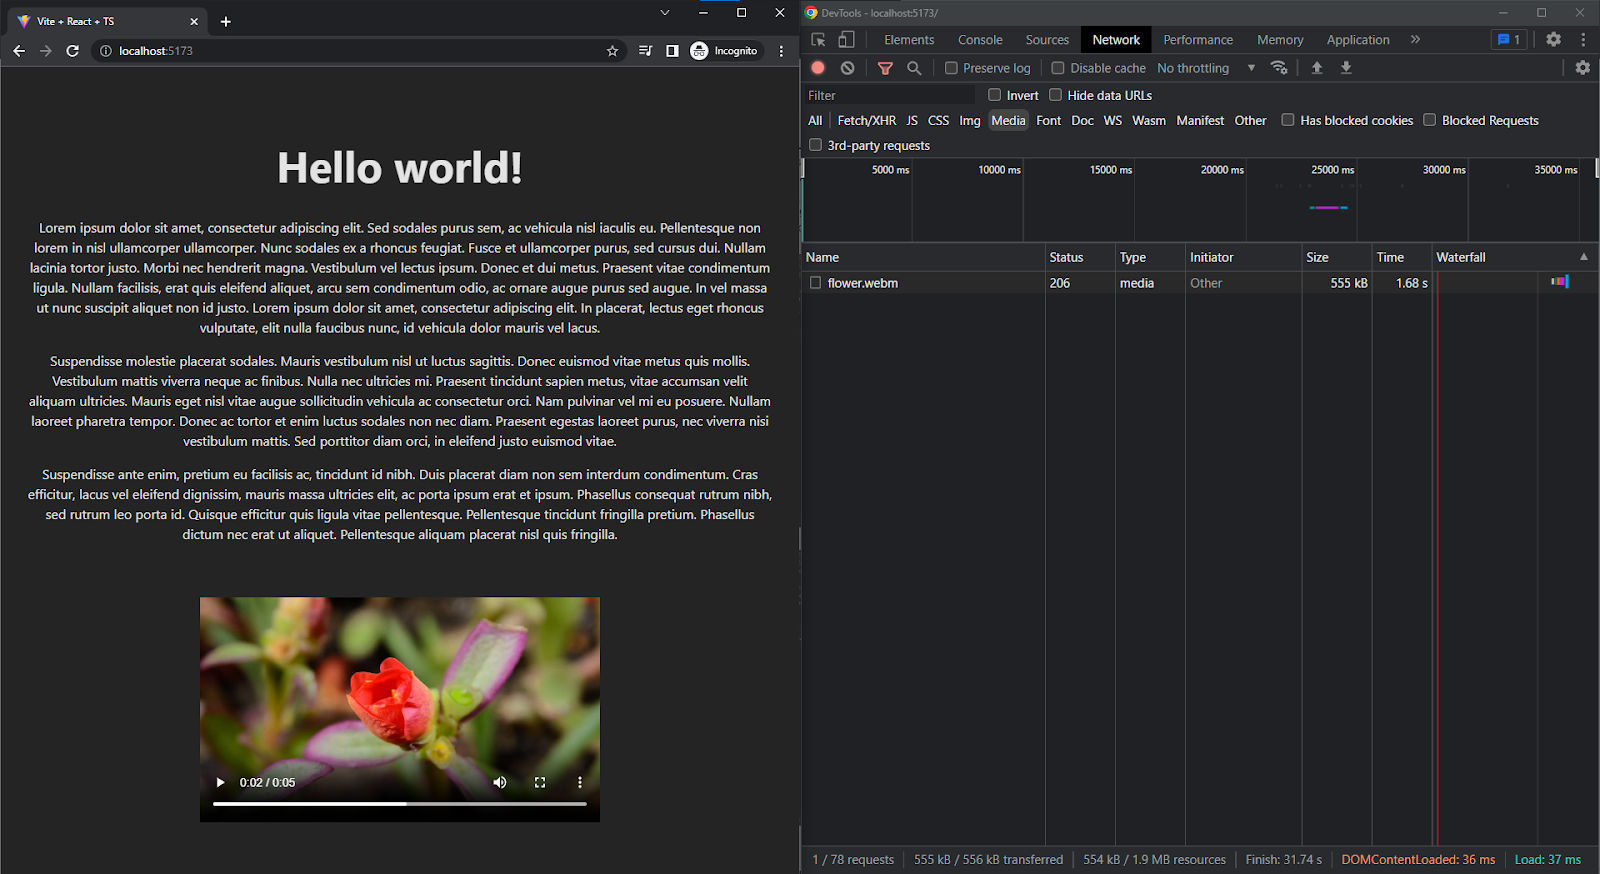Screen dimensions: 1600x874
Task: Select the Fetch/XHR filter type
Action: click(x=866, y=120)
